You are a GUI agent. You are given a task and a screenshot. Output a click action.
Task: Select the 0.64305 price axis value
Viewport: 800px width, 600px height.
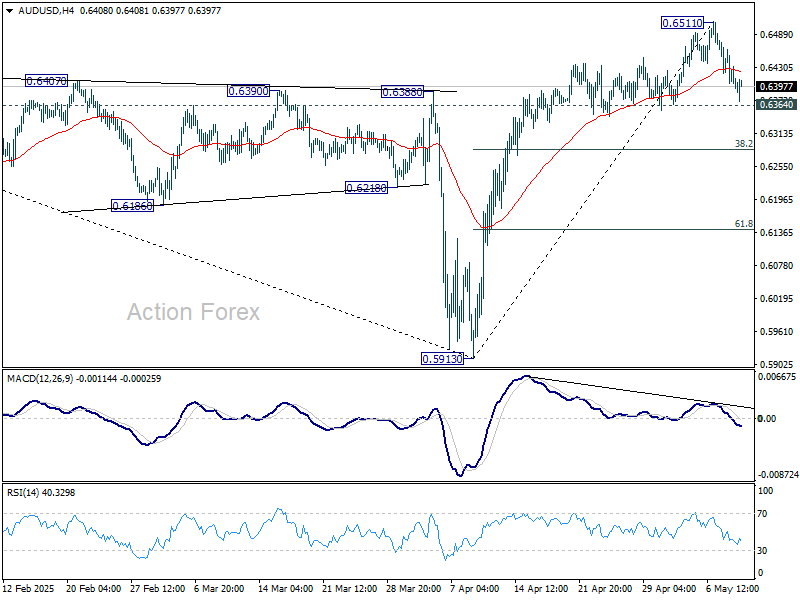tap(777, 68)
